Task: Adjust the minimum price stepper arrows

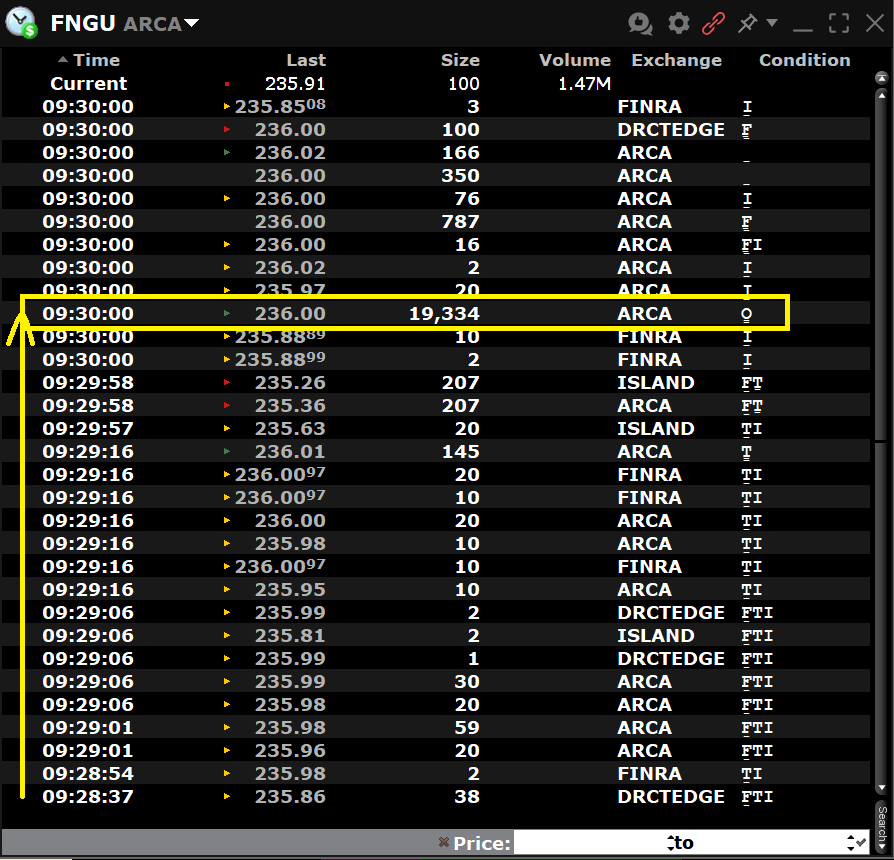Action: (670, 843)
